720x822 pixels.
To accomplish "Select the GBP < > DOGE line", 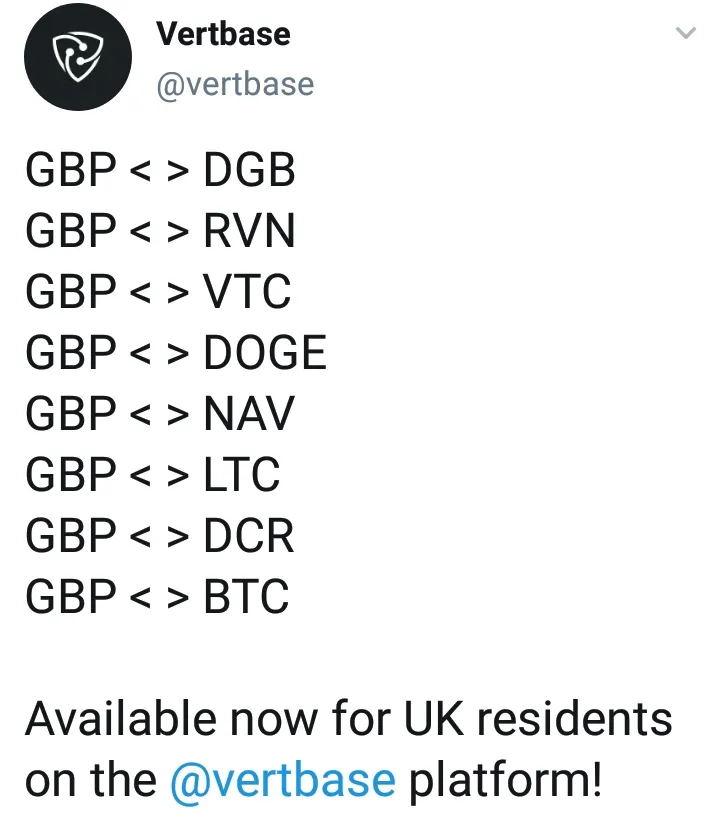I will coord(176,352).
